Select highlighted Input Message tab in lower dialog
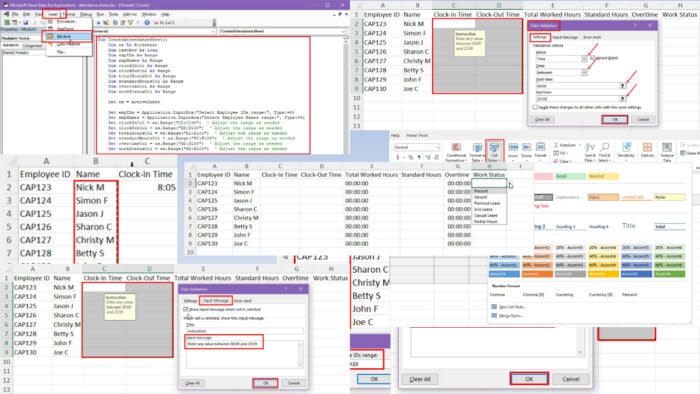This screenshot has height=394, width=700. 216,301
